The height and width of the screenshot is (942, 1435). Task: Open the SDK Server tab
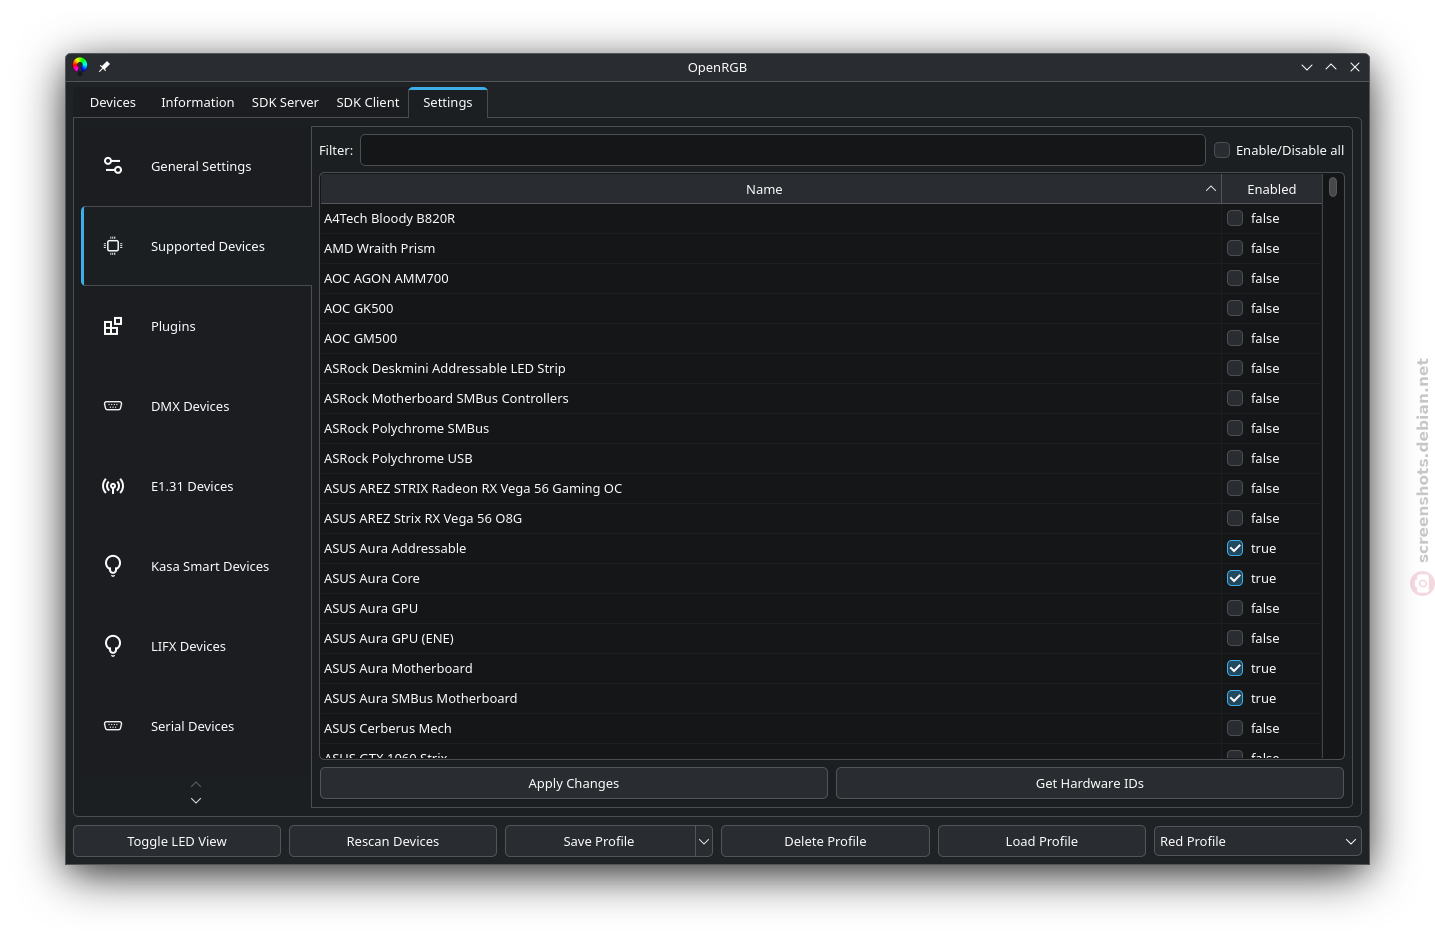(285, 102)
